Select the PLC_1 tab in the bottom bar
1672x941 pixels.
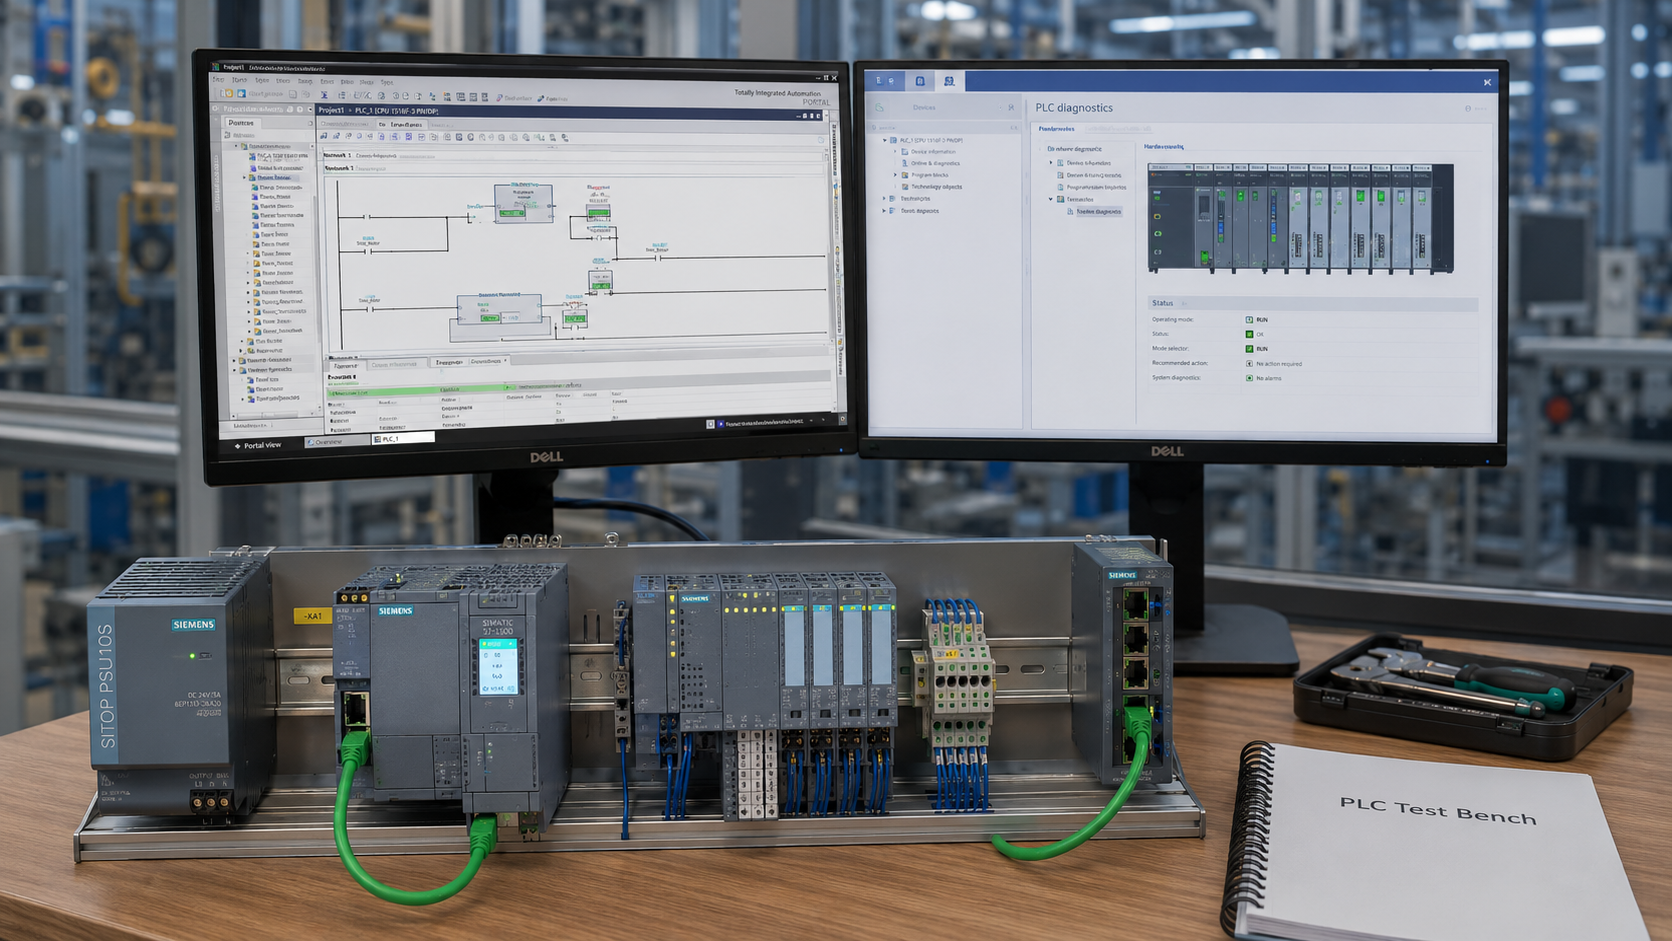pyautogui.click(x=403, y=438)
